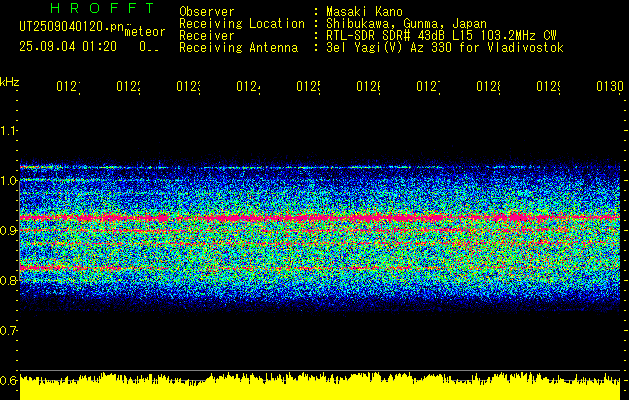
Task: Click the 'meteor' label
Action: coord(145,32)
